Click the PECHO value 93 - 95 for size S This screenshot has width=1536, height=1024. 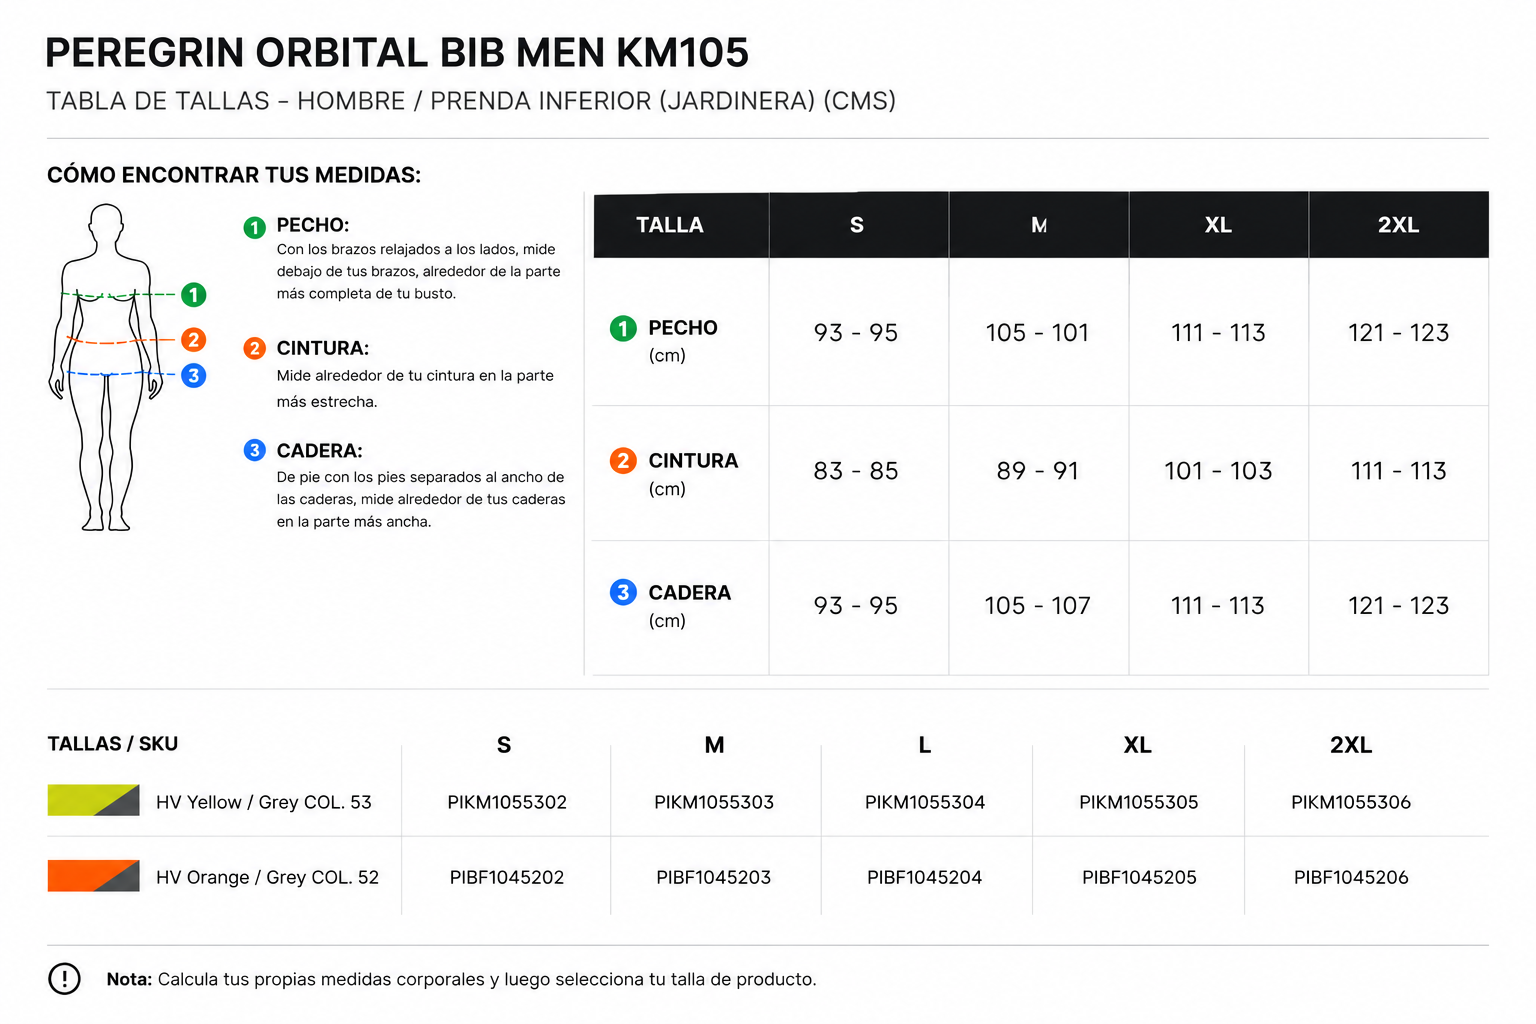[856, 332]
